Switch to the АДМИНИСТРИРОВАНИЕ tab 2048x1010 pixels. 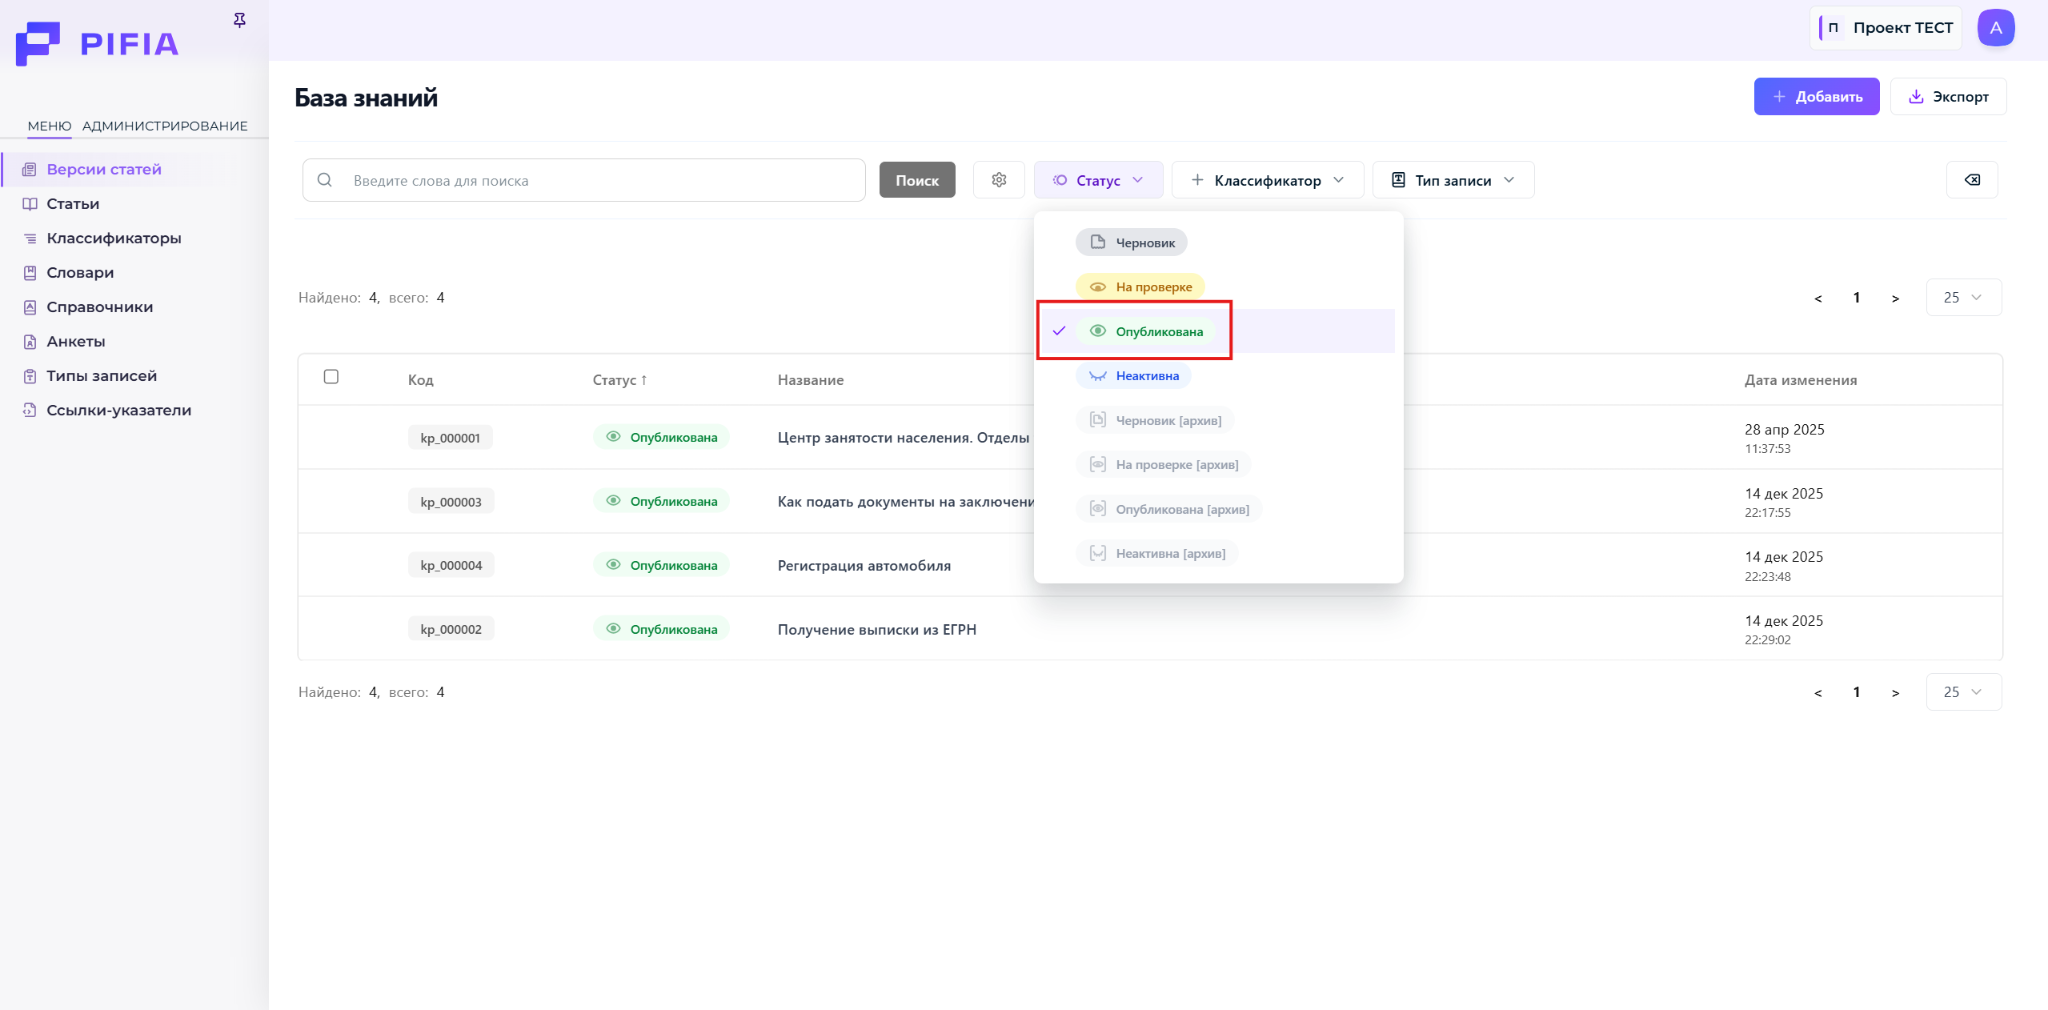(164, 126)
